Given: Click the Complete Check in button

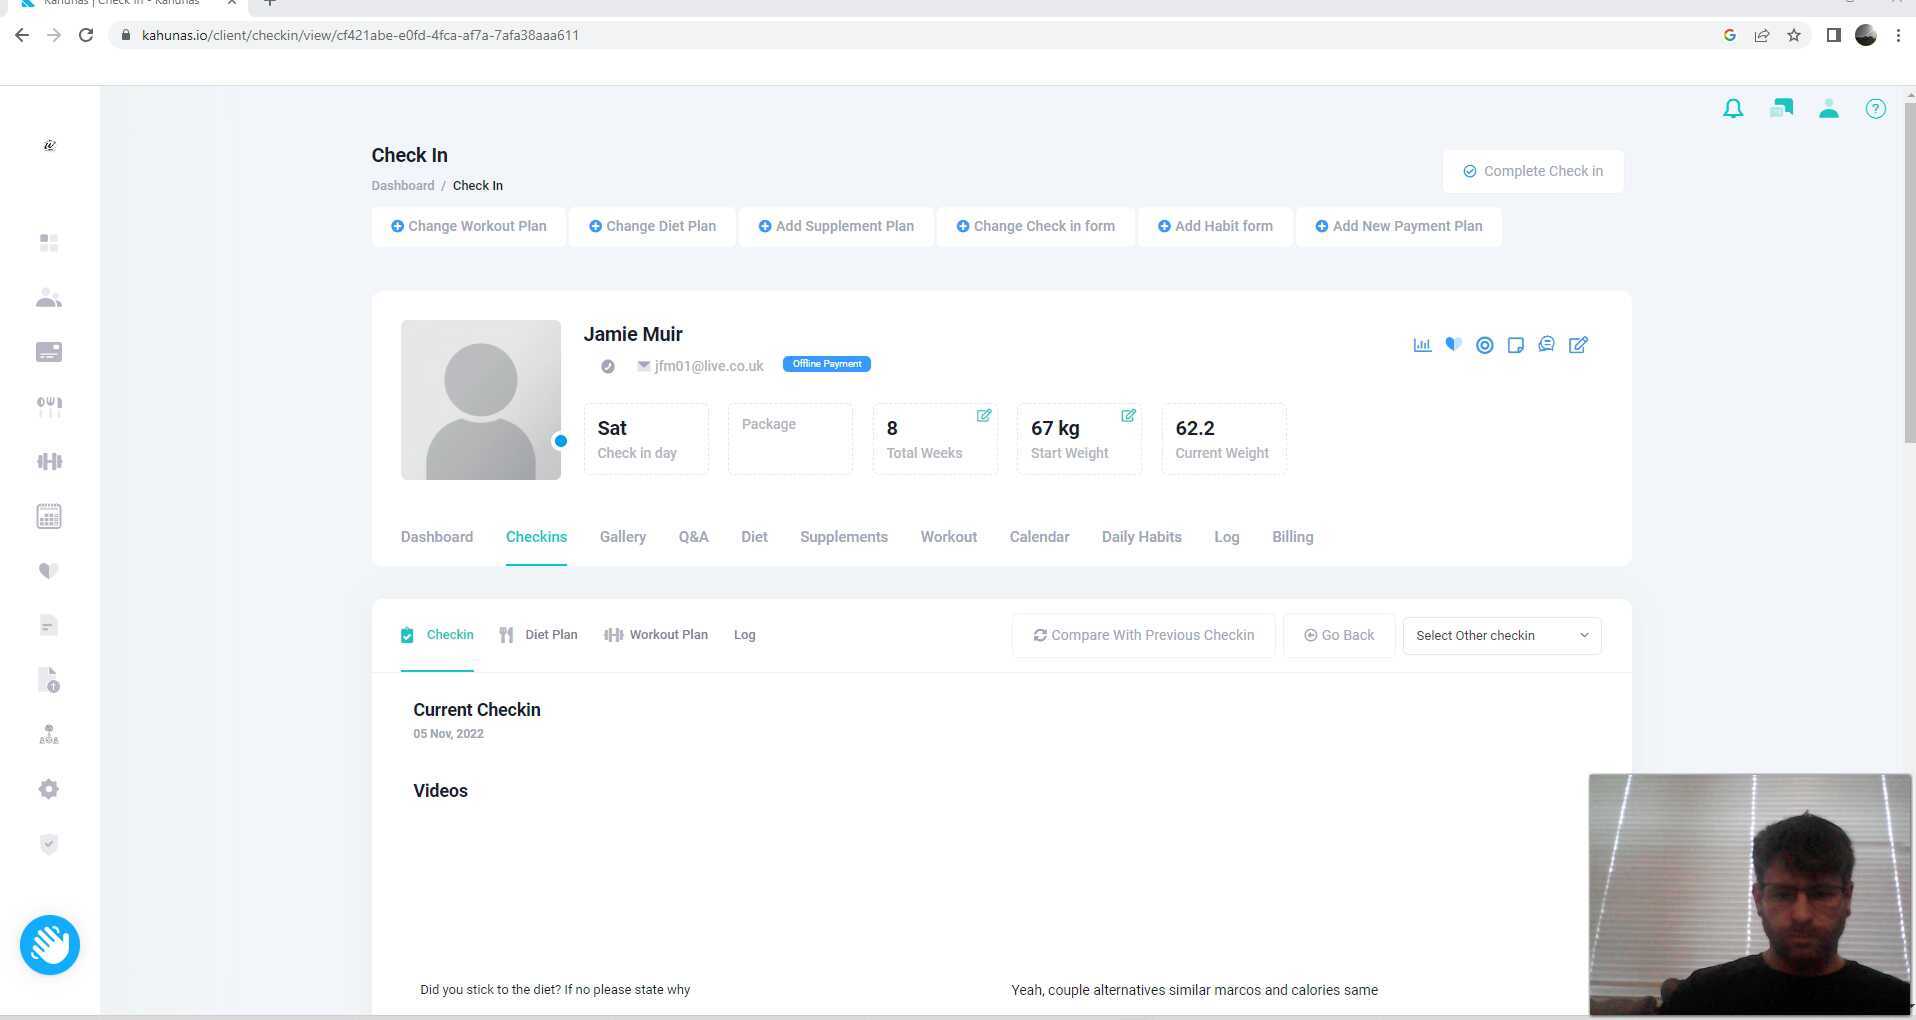Looking at the screenshot, I should pos(1532,171).
